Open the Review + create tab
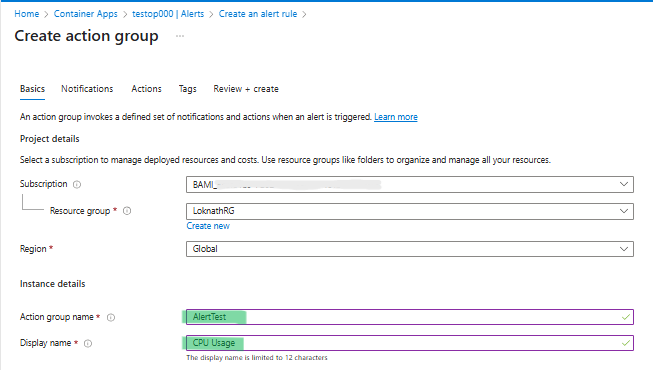The image size is (653, 370). click(246, 89)
